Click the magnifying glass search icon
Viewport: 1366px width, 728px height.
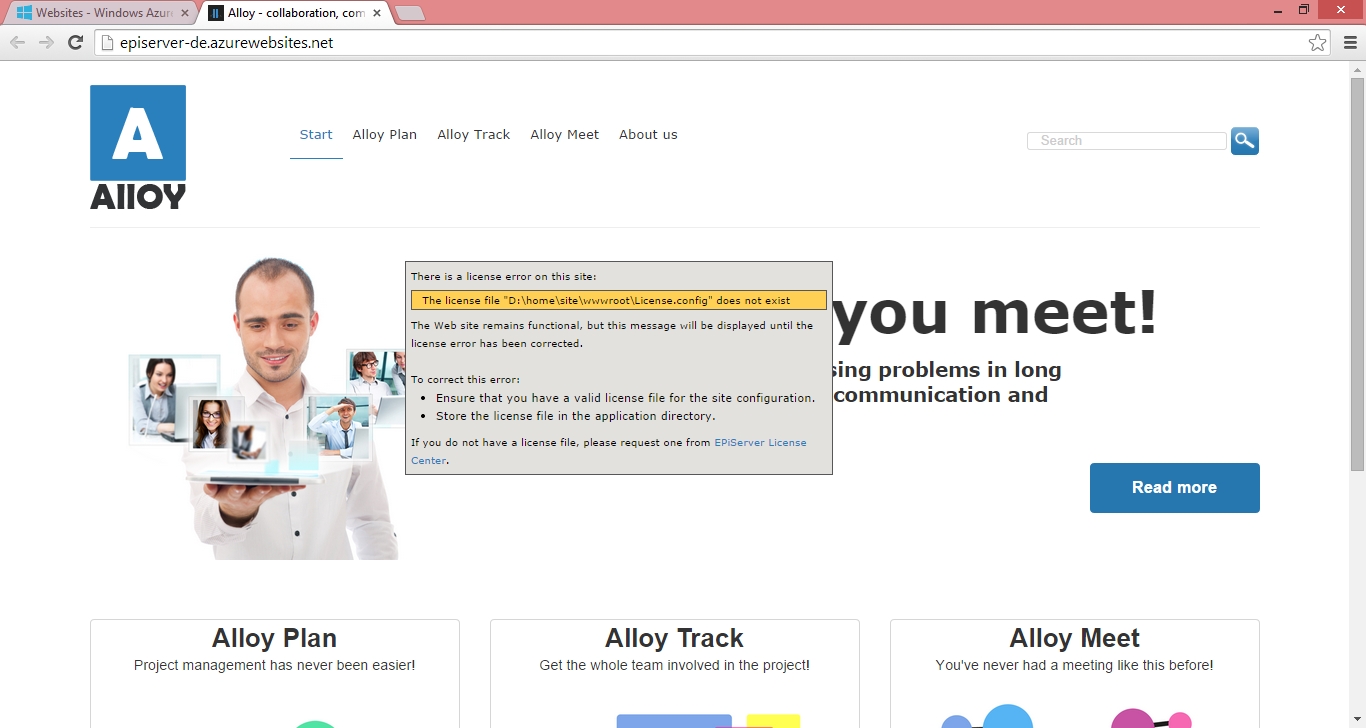(x=1244, y=141)
